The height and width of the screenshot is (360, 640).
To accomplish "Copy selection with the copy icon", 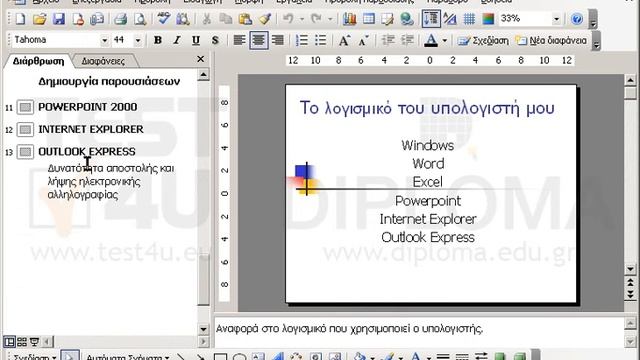I will pyautogui.click(x=226, y=19).
